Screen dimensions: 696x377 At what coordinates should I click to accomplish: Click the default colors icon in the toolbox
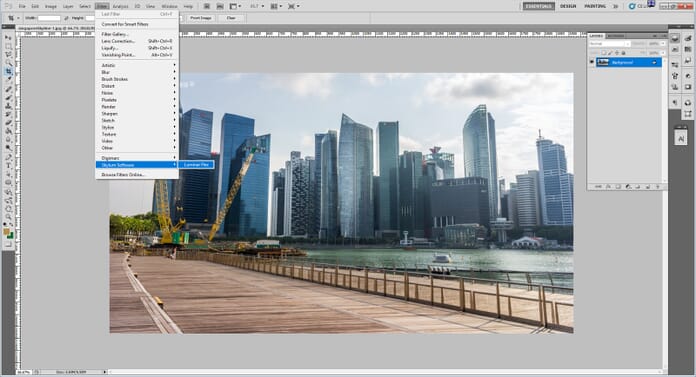5,224
